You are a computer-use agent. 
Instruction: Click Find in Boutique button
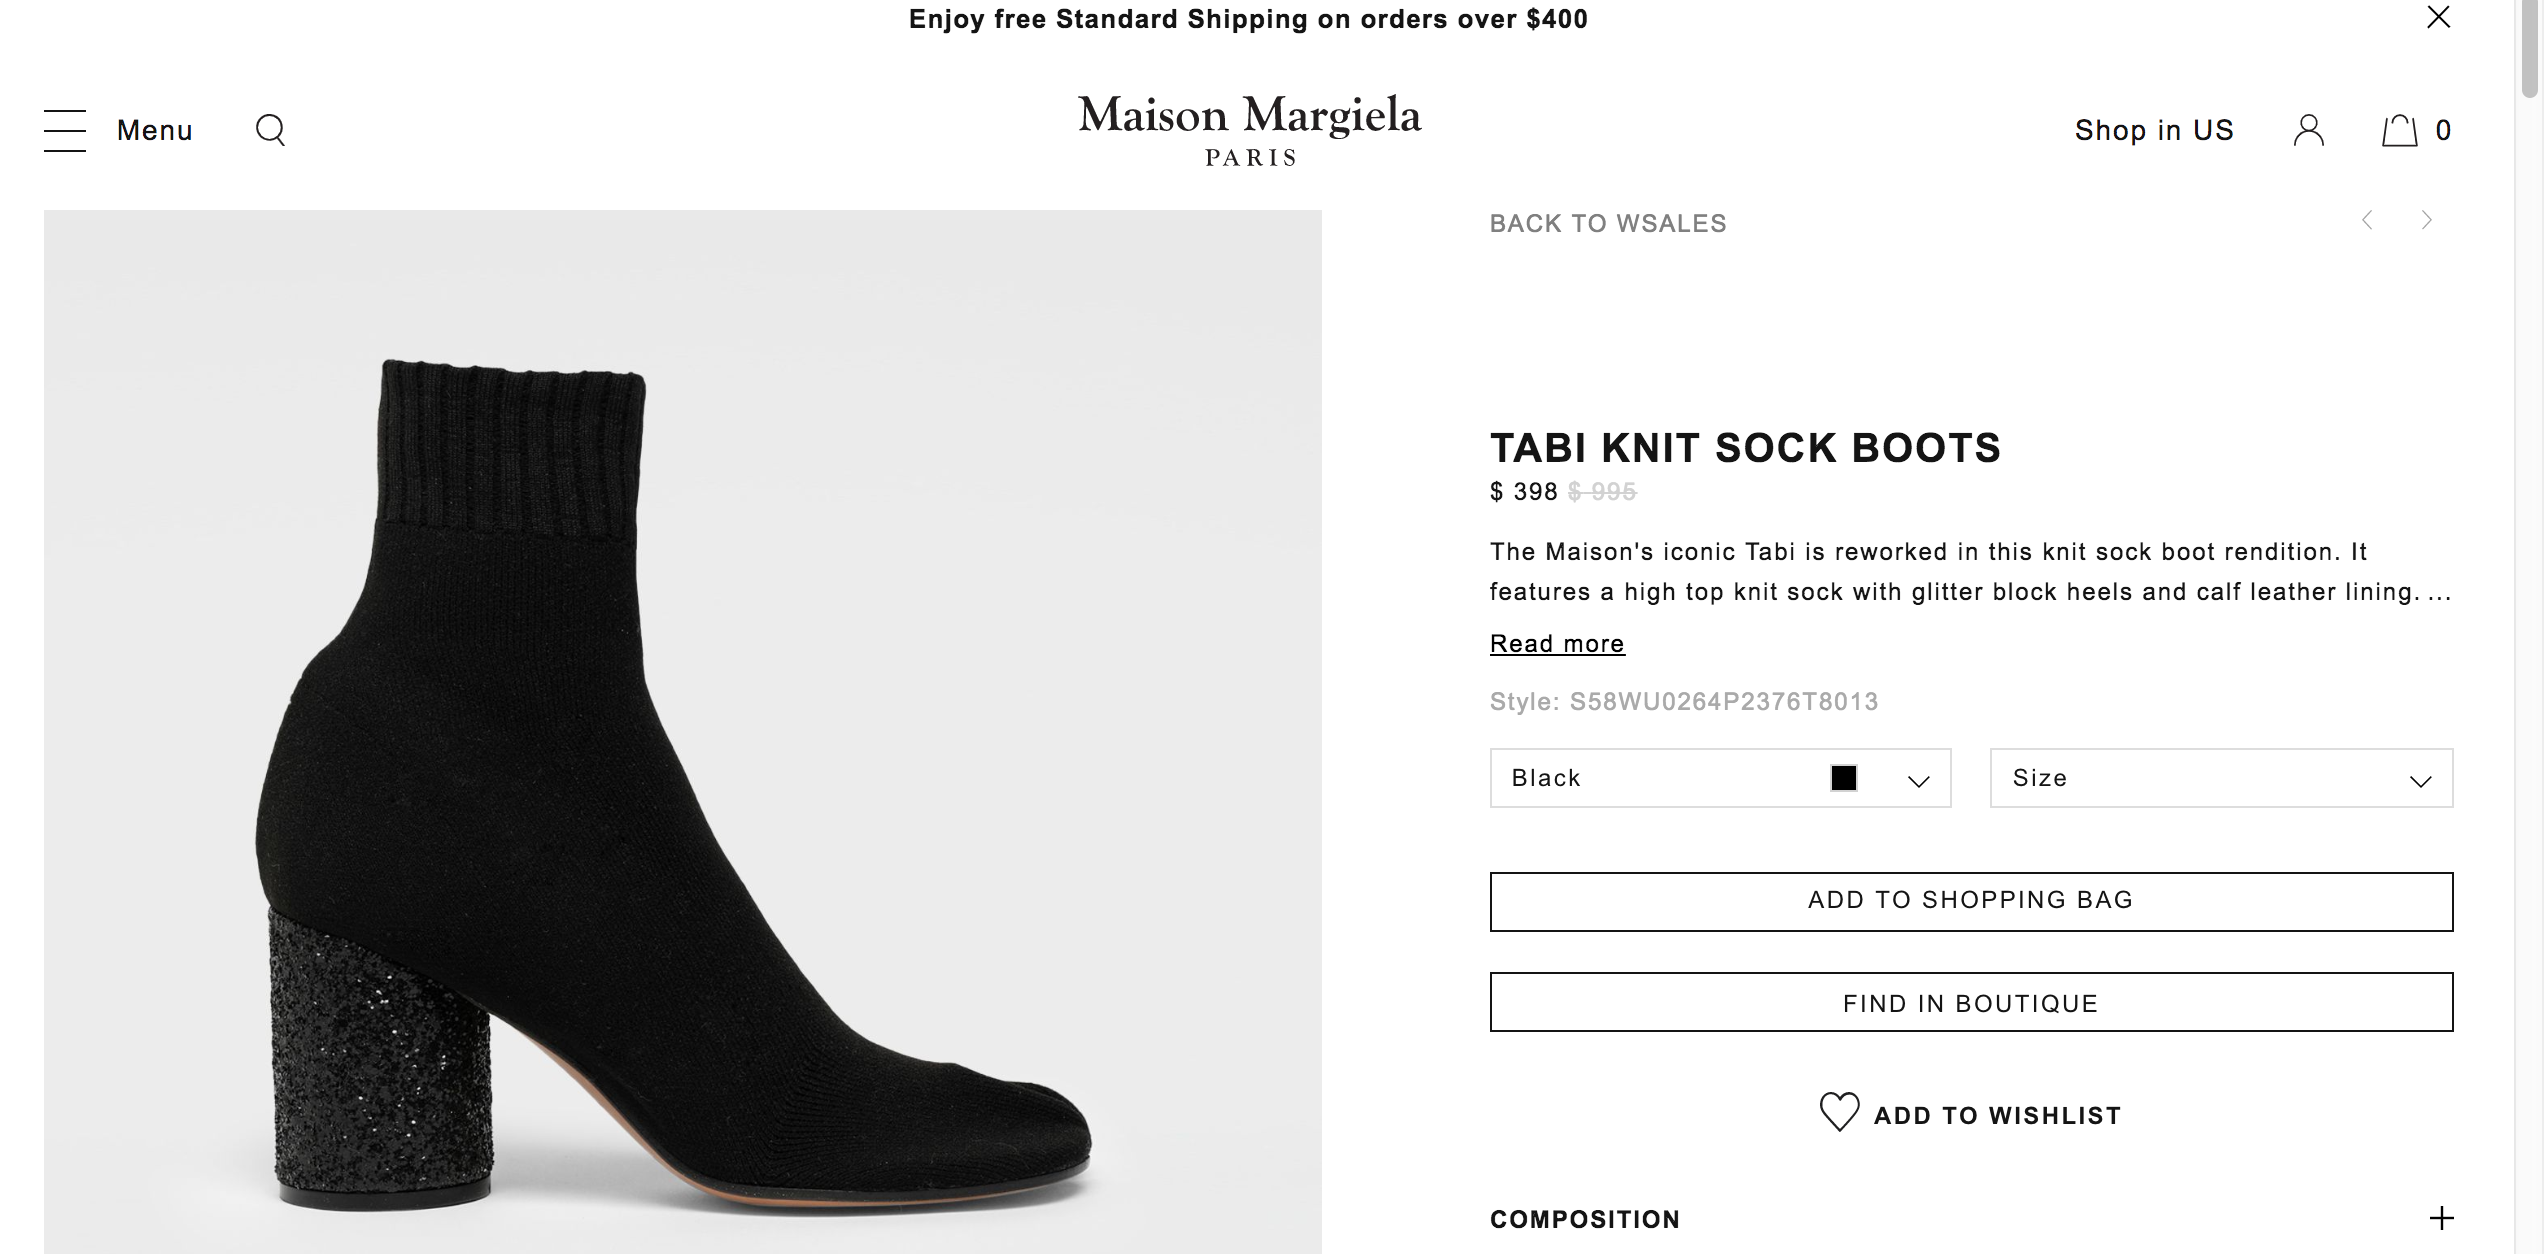1971,1002
